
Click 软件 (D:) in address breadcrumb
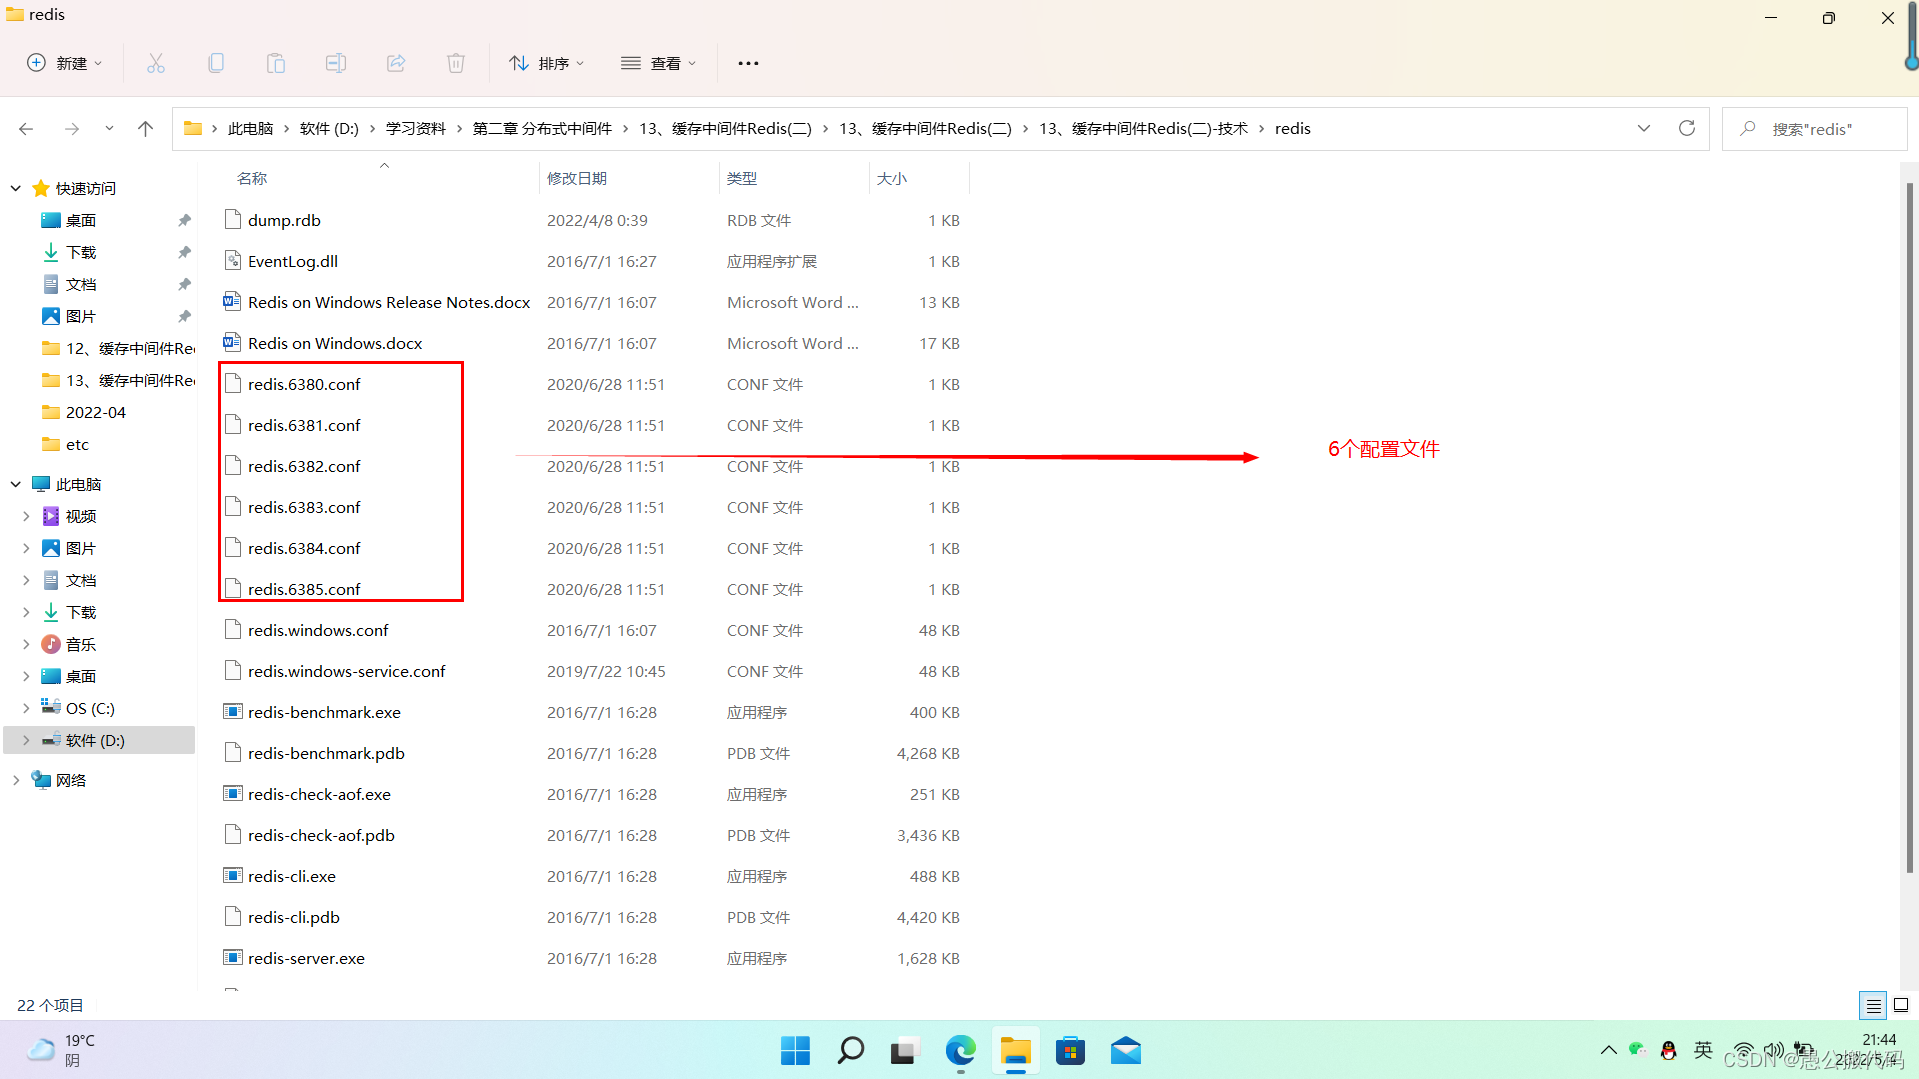click(329, 129)
